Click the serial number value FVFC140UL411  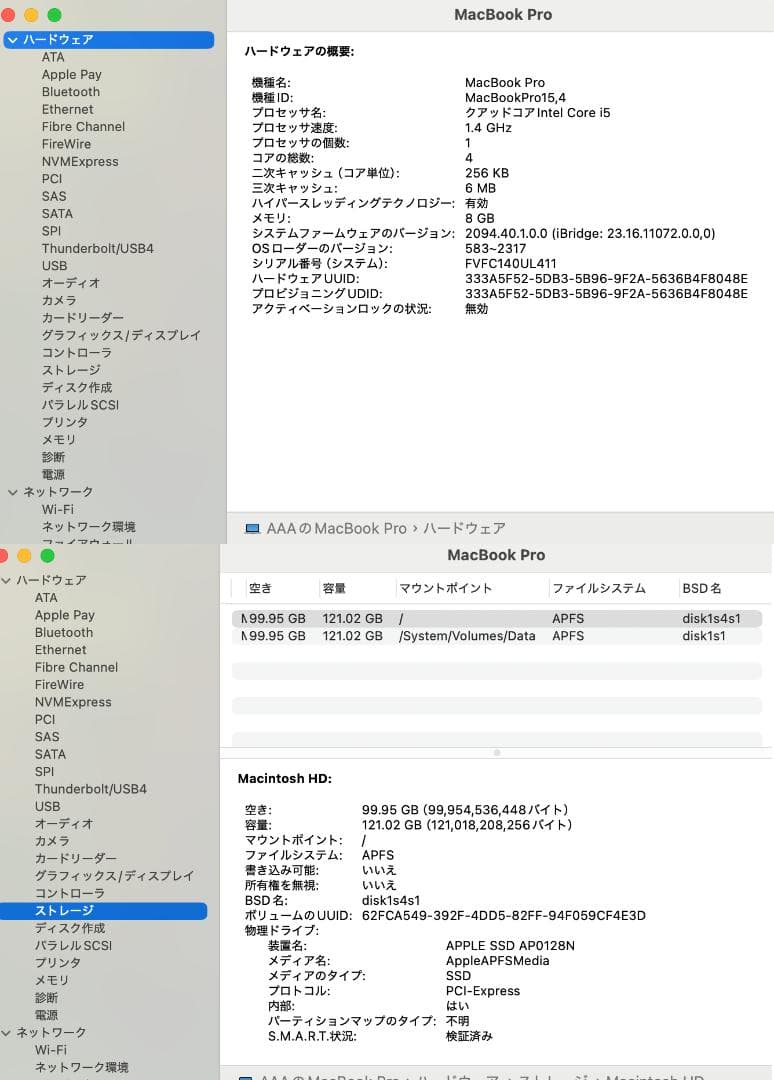pyautogui.click(x=510, y=263)
